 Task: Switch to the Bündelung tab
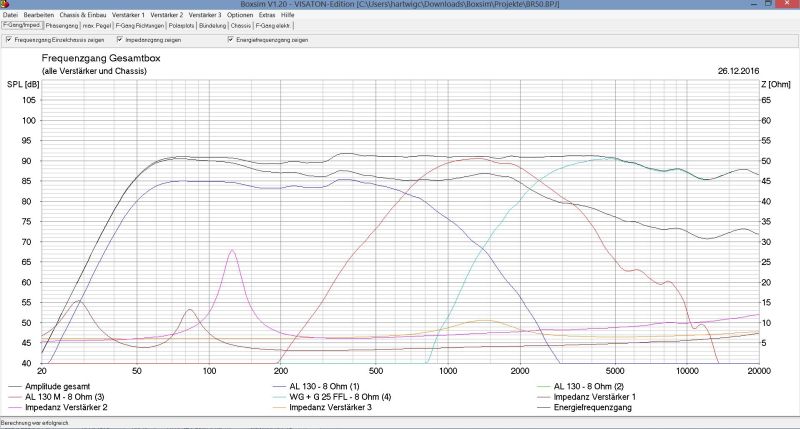(x=212, y=26)
